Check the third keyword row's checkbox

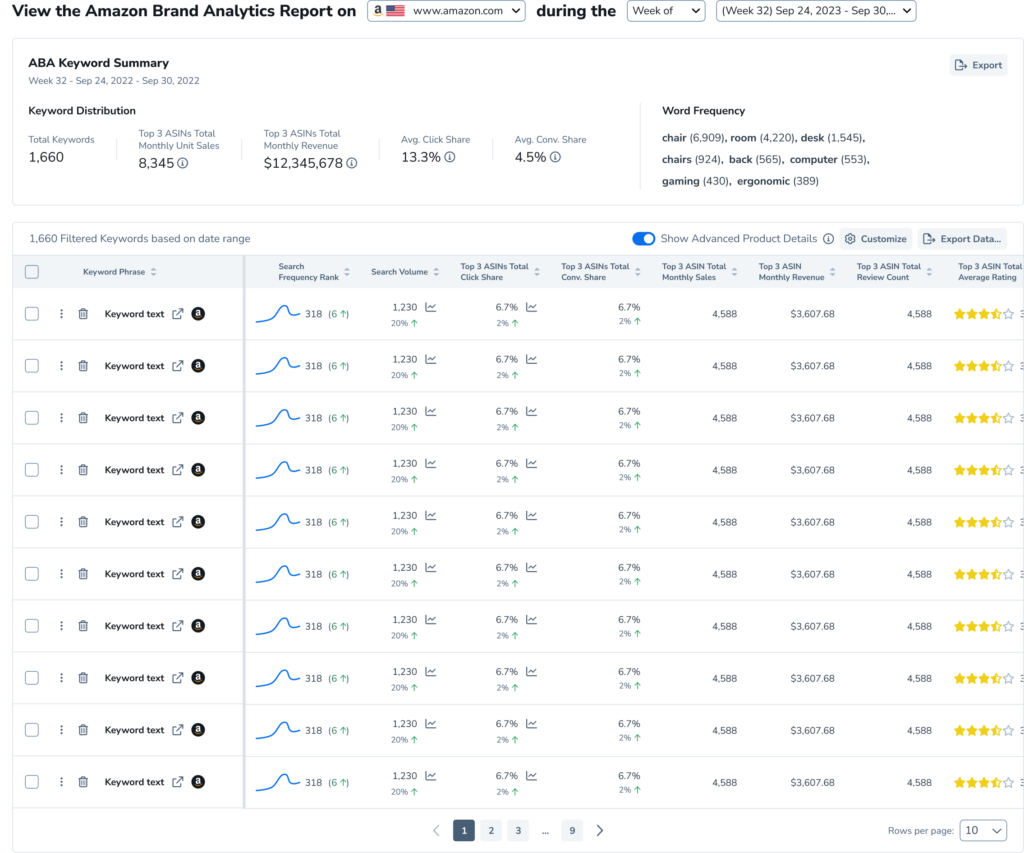click(x=32, y=418)
